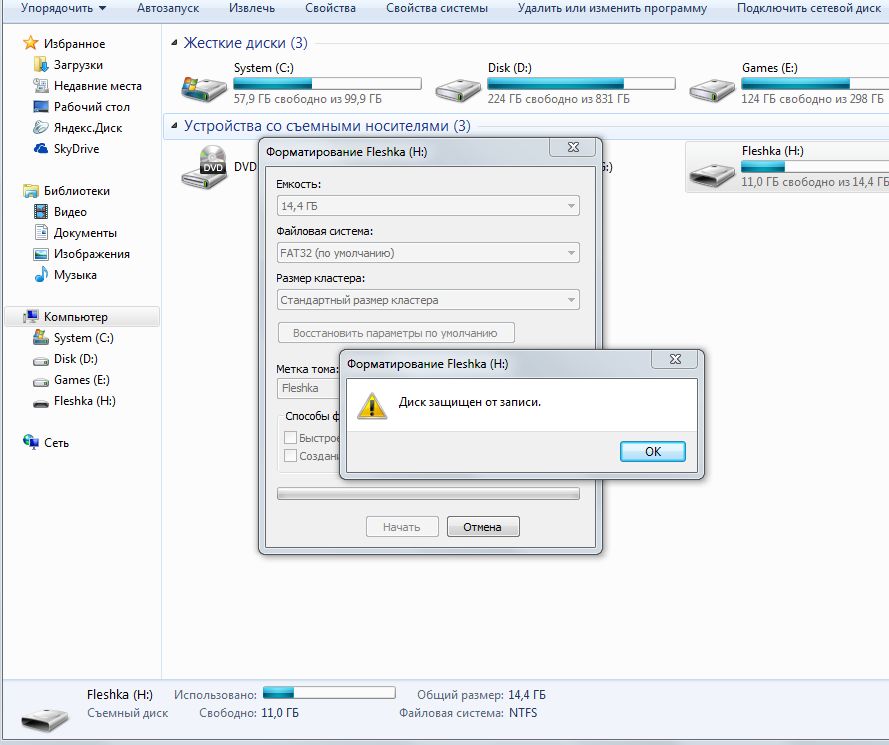Click the Disk (D:) capacity bar

(581, 83)
